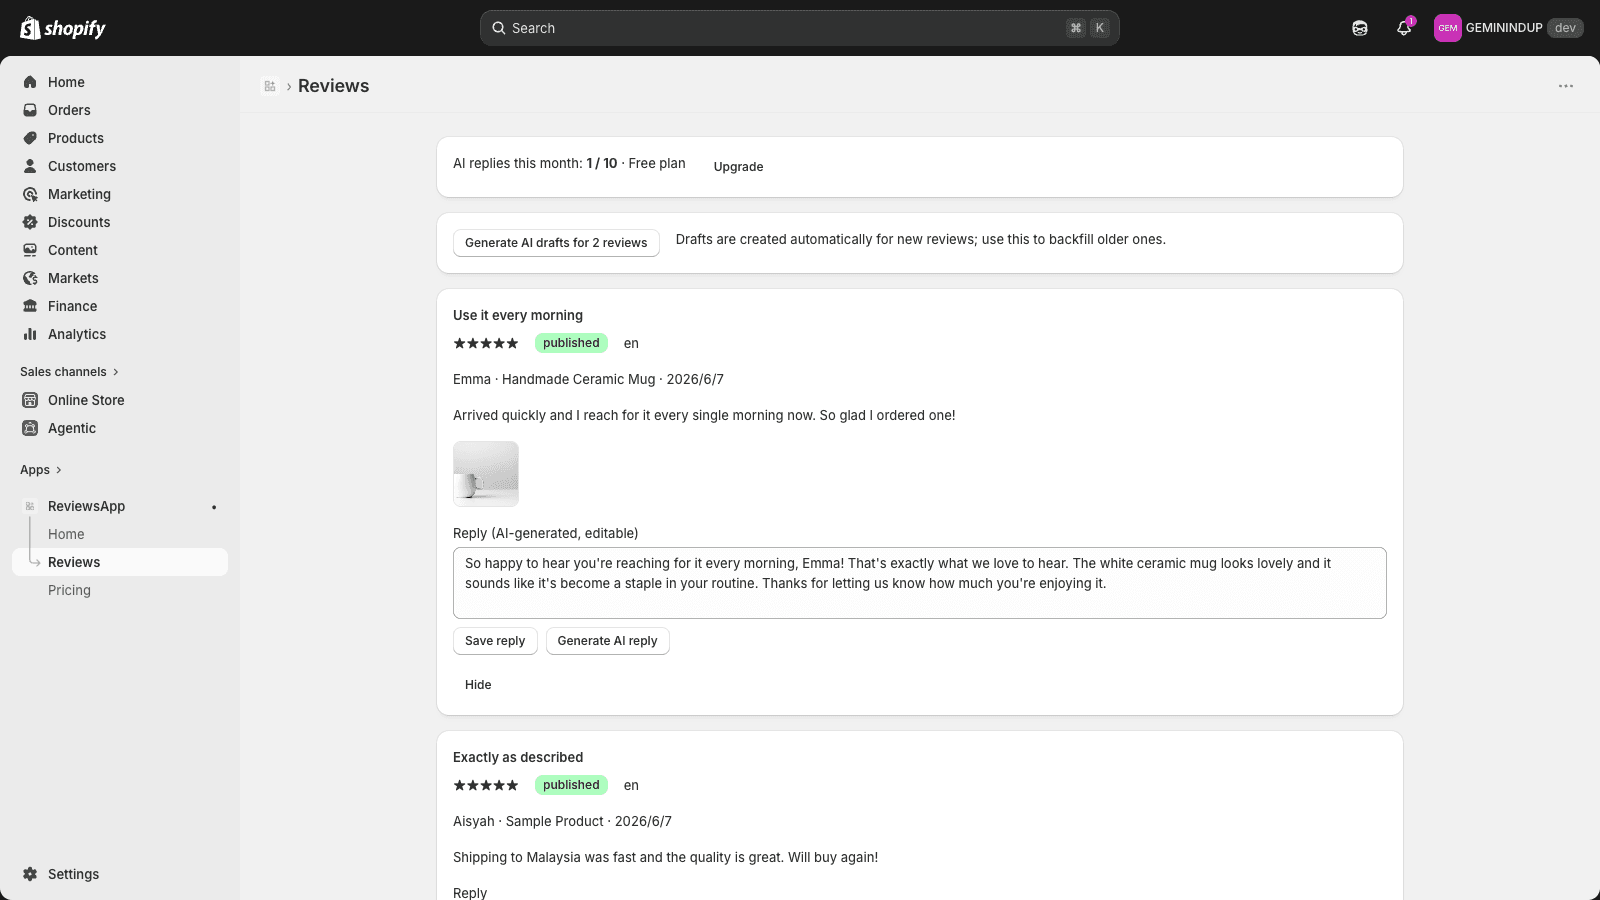
Task: Go to Products page
Action: (x=120, y=138)
